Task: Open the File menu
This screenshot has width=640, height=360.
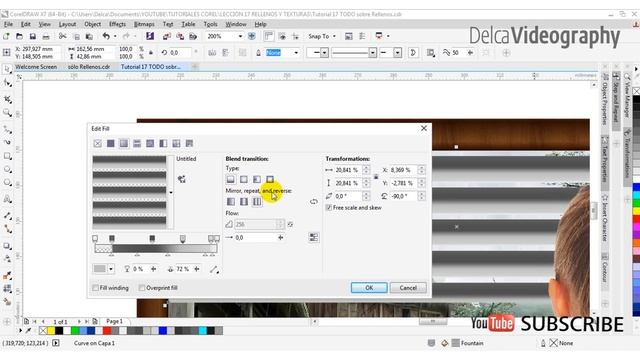Action: (x=9, y=24)
